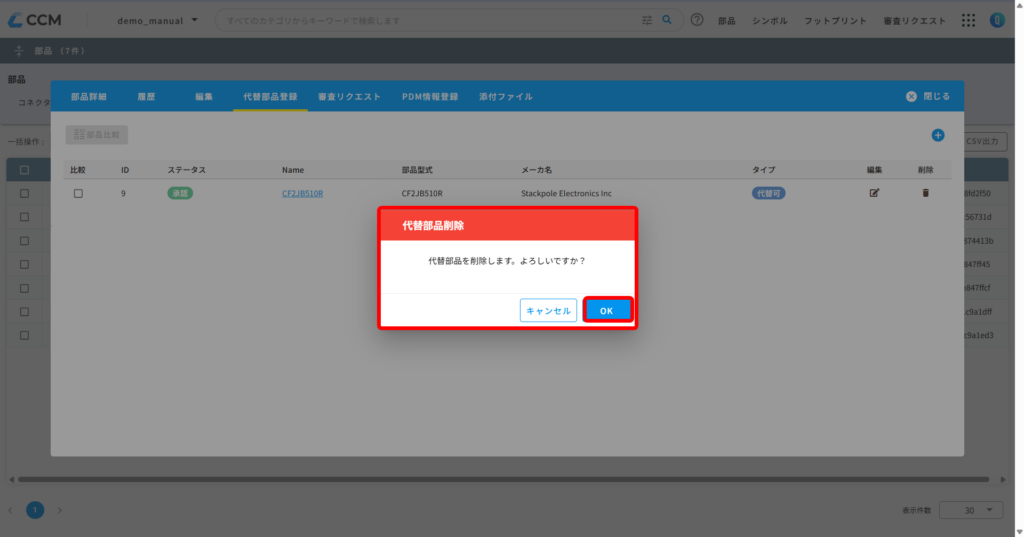Check the background row ending c9a1ed3

[x=24, y=335]
